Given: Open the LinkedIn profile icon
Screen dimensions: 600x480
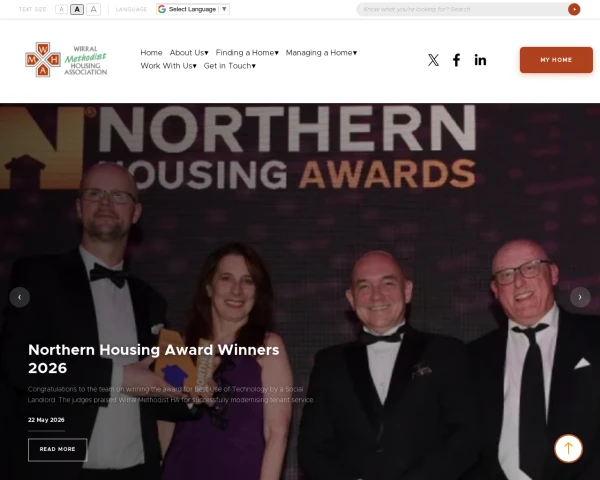Looking at the screenshot, I should (x=480, y=60).
